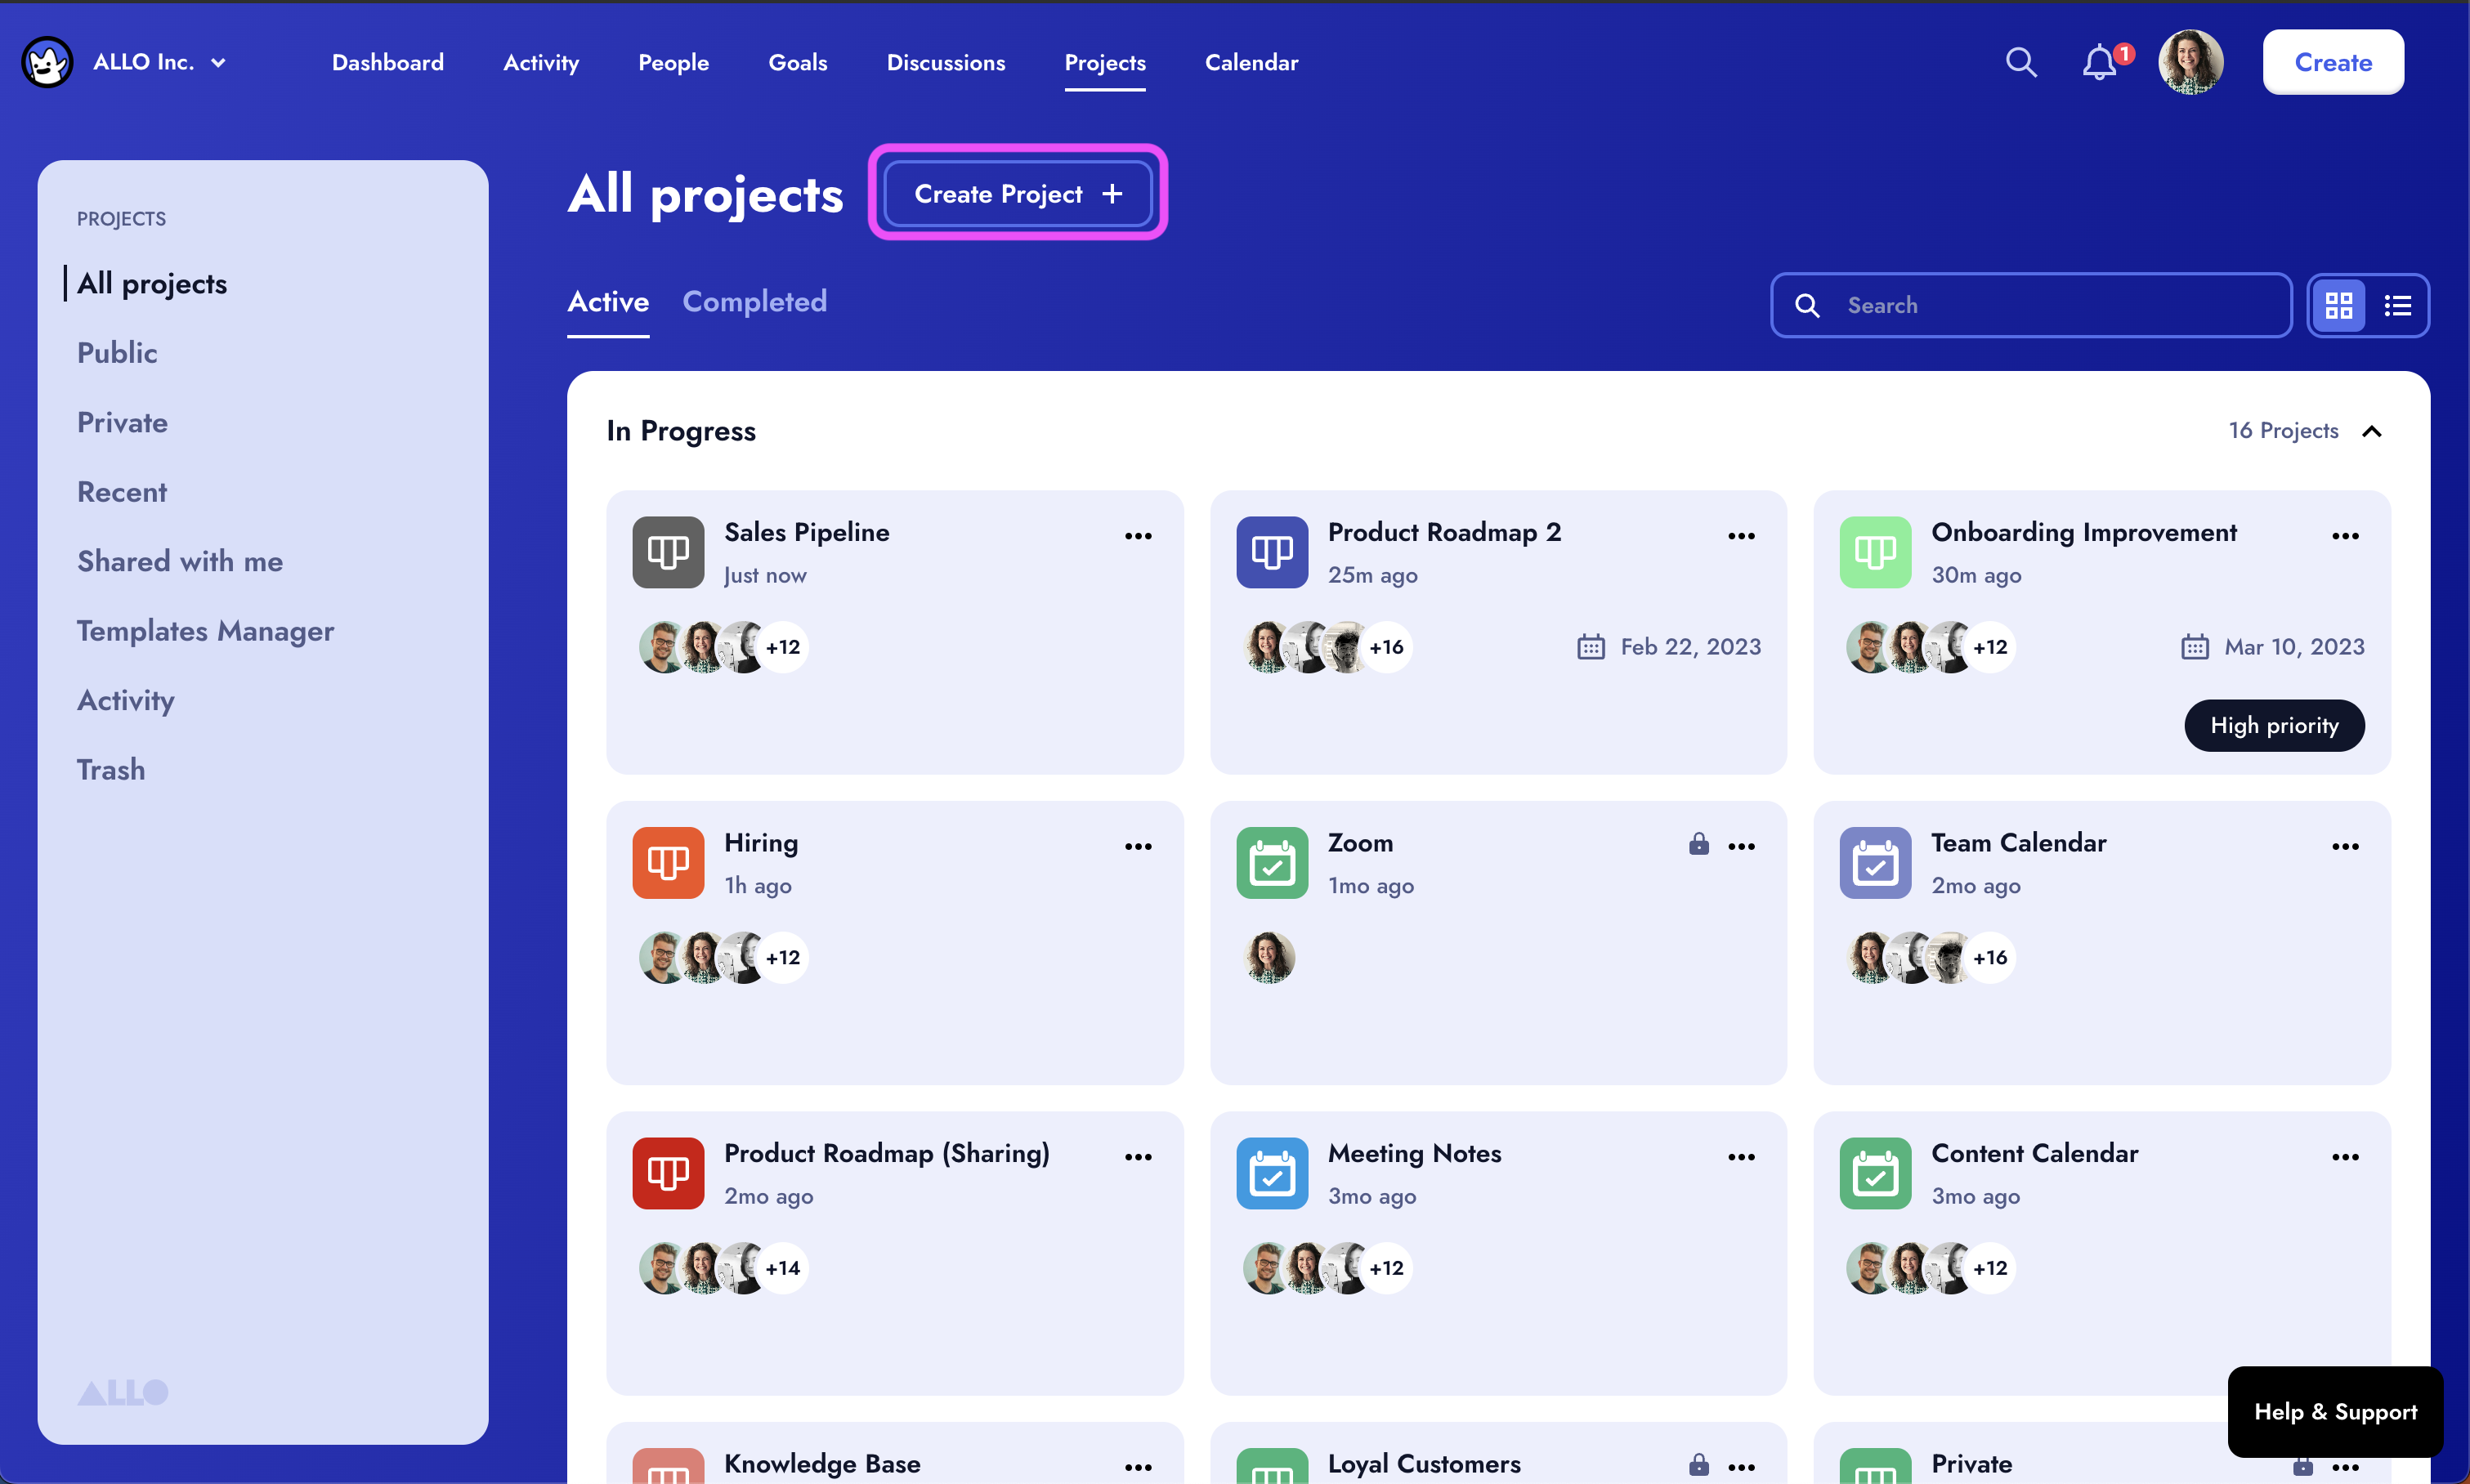The image size is (2470, 1484).
Task: Switch to grid view
Action: click(2338, 305)
